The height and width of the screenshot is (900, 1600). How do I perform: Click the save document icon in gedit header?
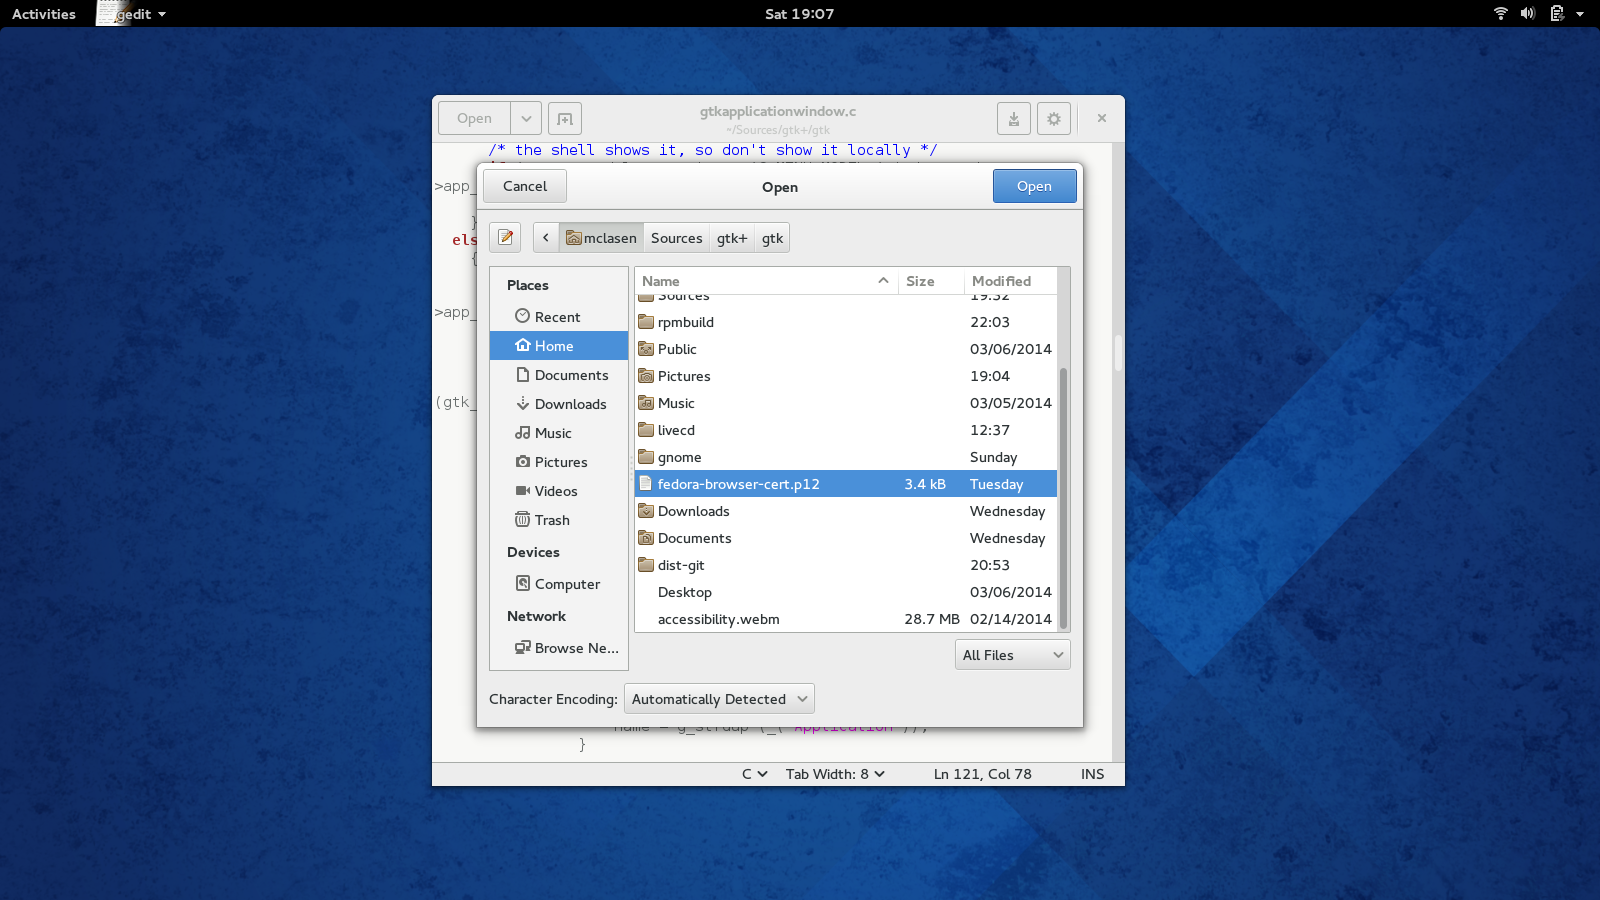1014,118
